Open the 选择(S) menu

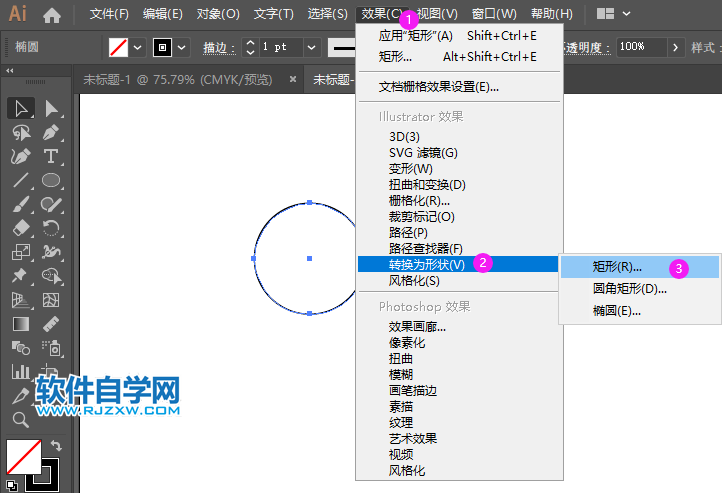pos(327,14)
